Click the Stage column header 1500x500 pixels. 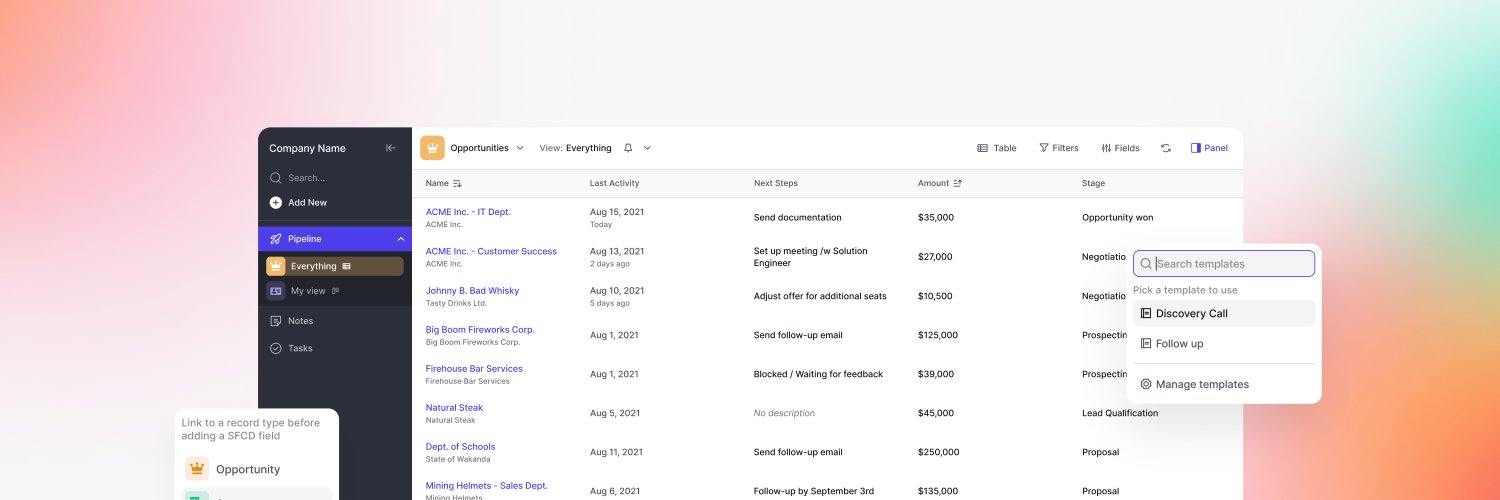tap(1093, 183)
